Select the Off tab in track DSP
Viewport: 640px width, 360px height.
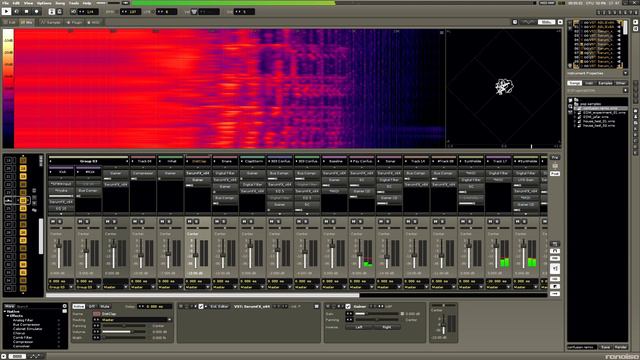coord(92,306)
